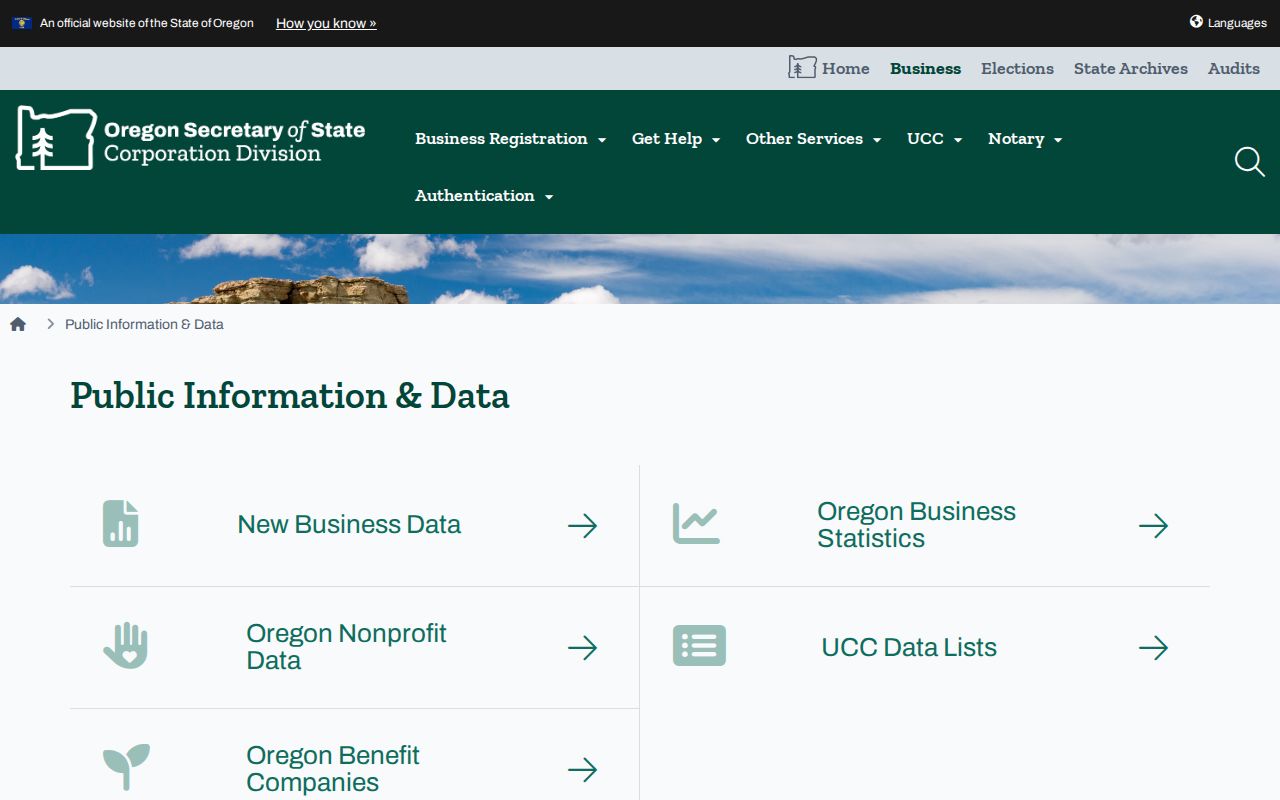
Task: Click the arrow beside Oregon Nonprofit Data
Action: [x=583, y=648]
